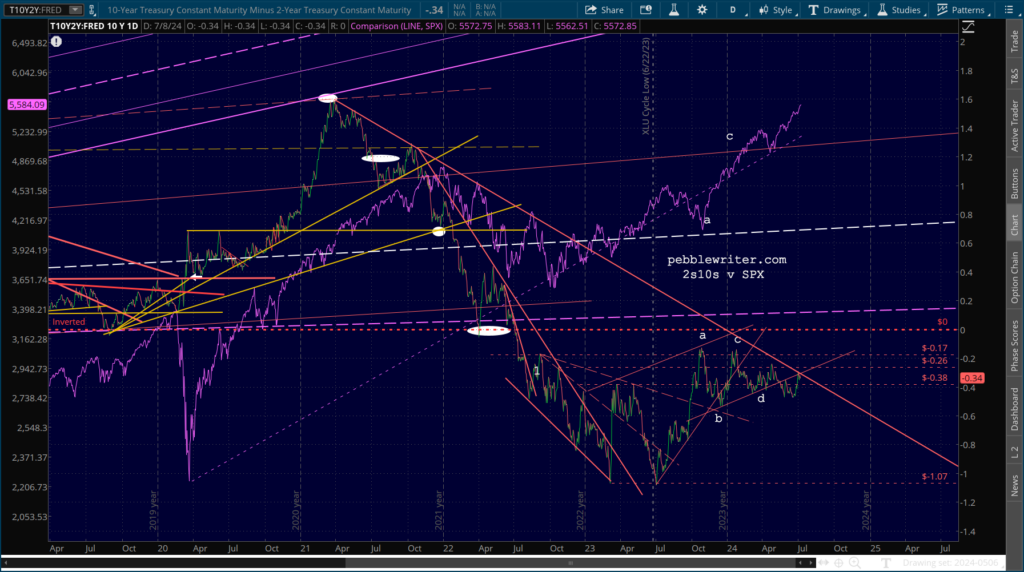The height and width of the screenshot is (572, 1024).
Task: Open chart settings gear icon
Action: click(702, 10)
